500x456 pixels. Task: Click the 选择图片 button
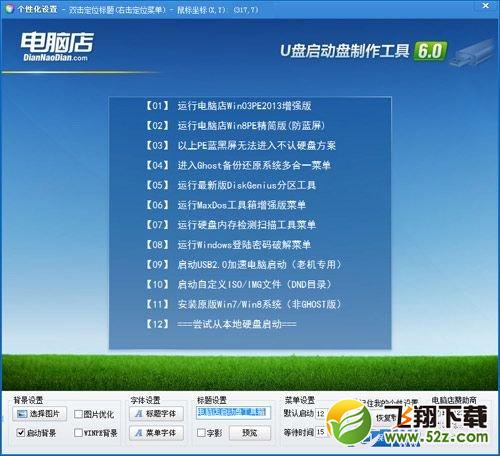(39, 414)
